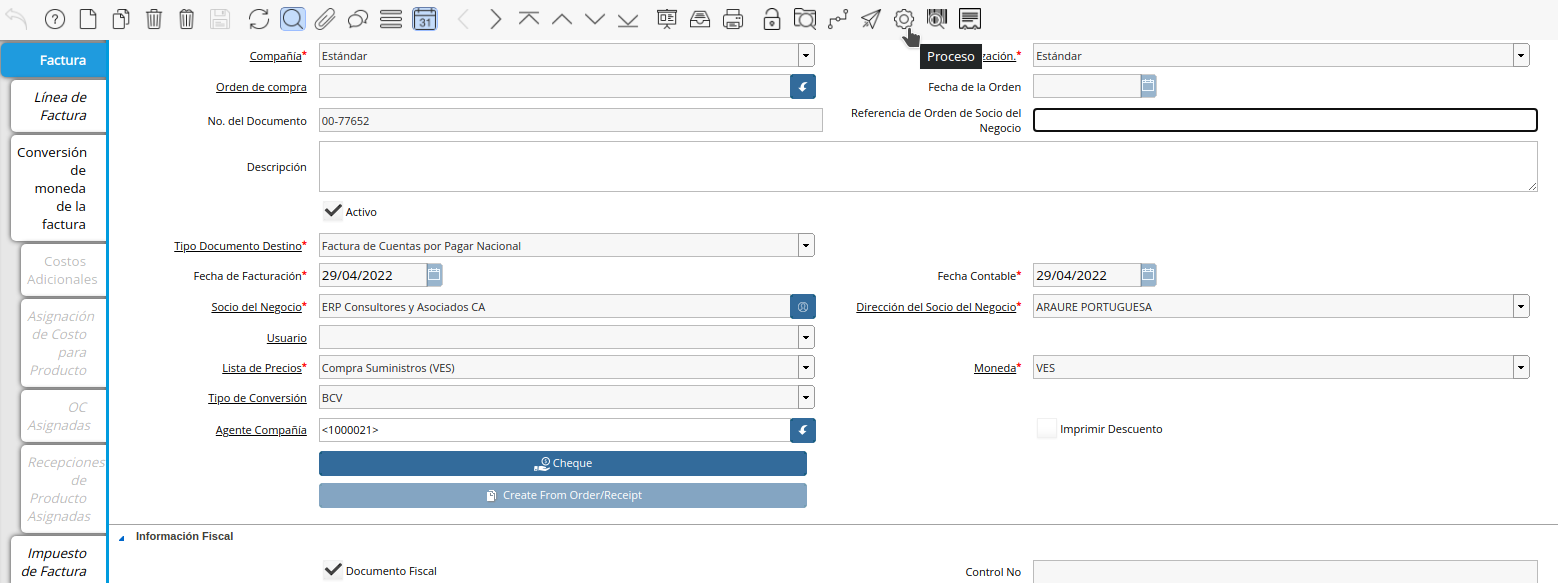The width and height of the screenshot is (1558, 583).
Task: Open the Organización dropdown showing Estándar
Action: point(1521,56)
